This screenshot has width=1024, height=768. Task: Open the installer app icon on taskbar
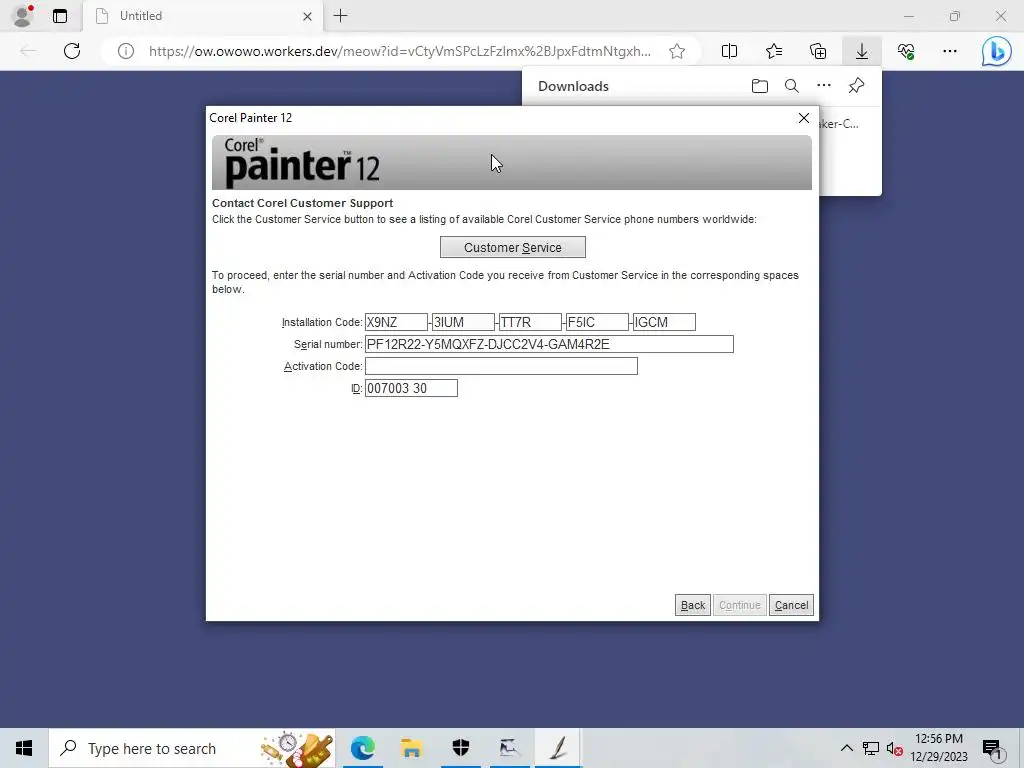(509, 748)
